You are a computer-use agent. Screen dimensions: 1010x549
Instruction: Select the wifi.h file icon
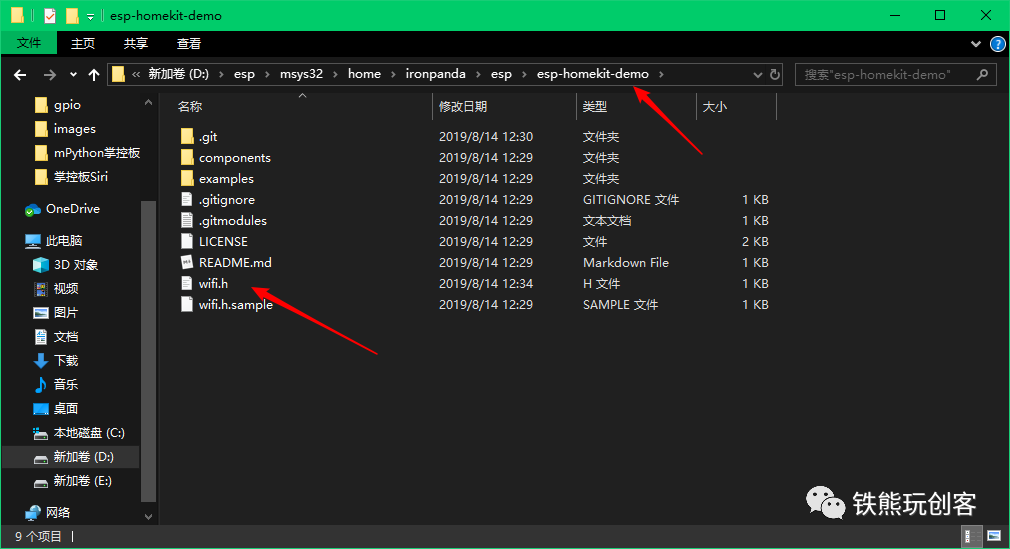click(x=187, y=283)
